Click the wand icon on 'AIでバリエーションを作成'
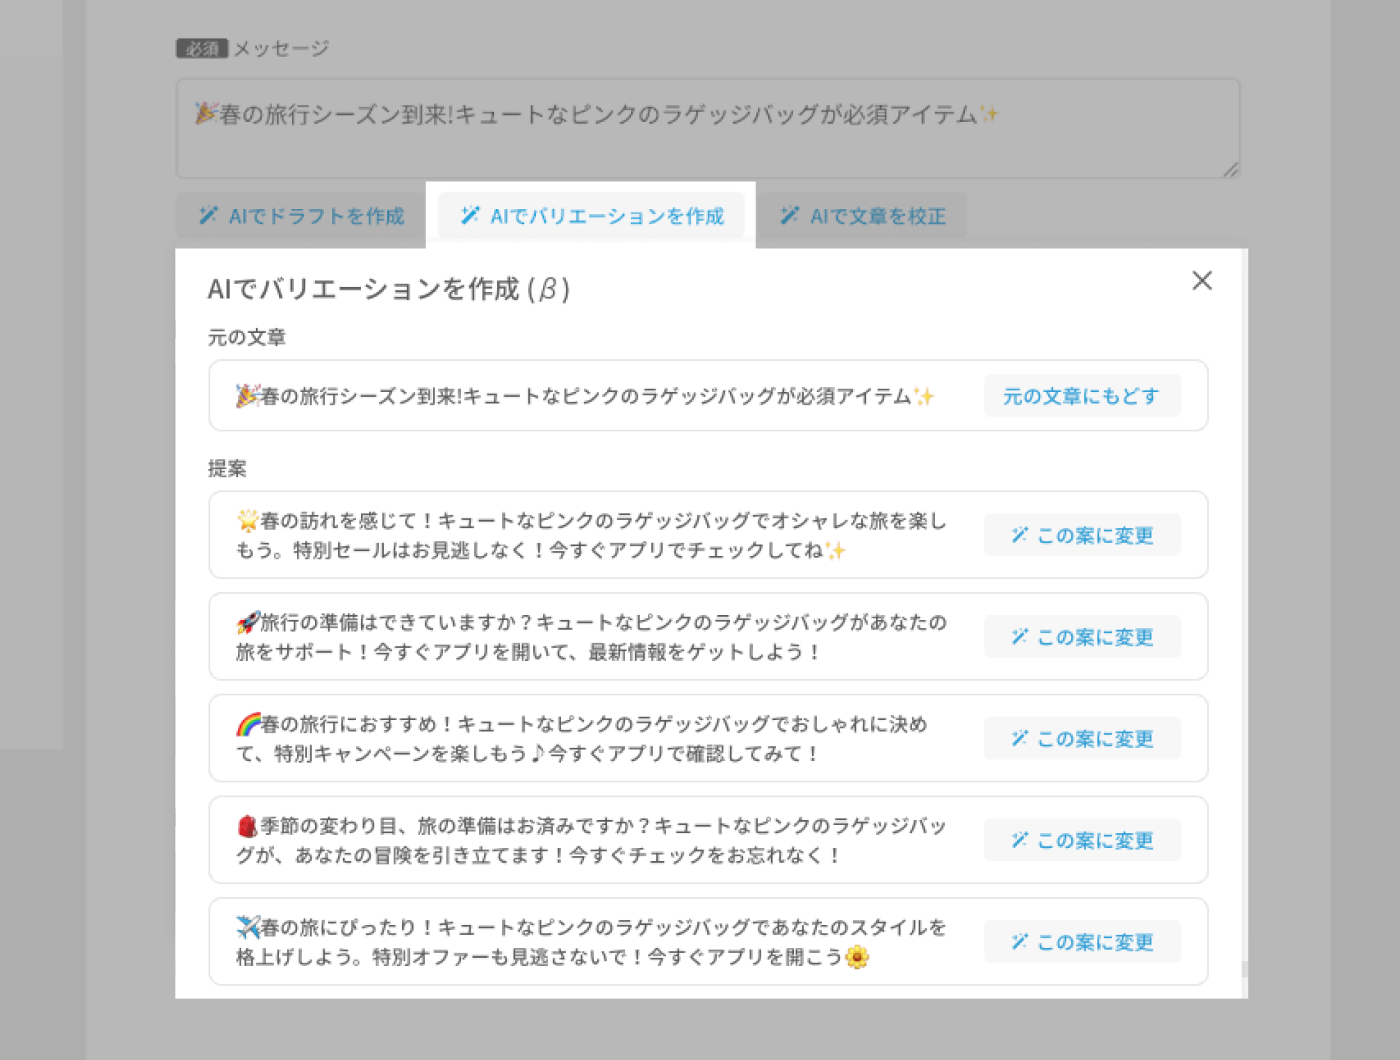 tap(469, 216)
